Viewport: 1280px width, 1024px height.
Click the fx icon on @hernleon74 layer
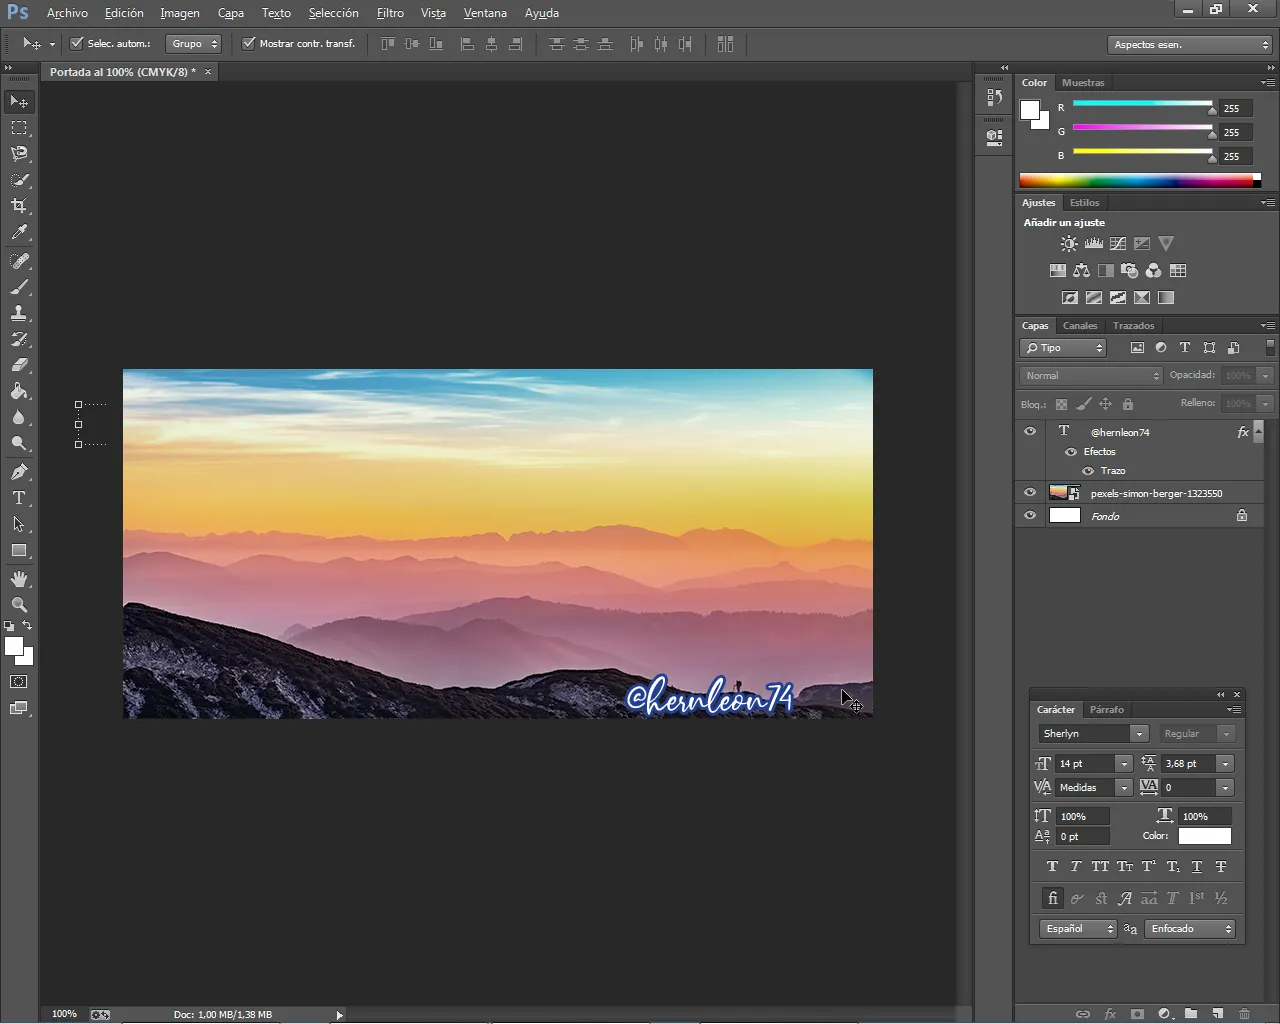(1243, 432)
